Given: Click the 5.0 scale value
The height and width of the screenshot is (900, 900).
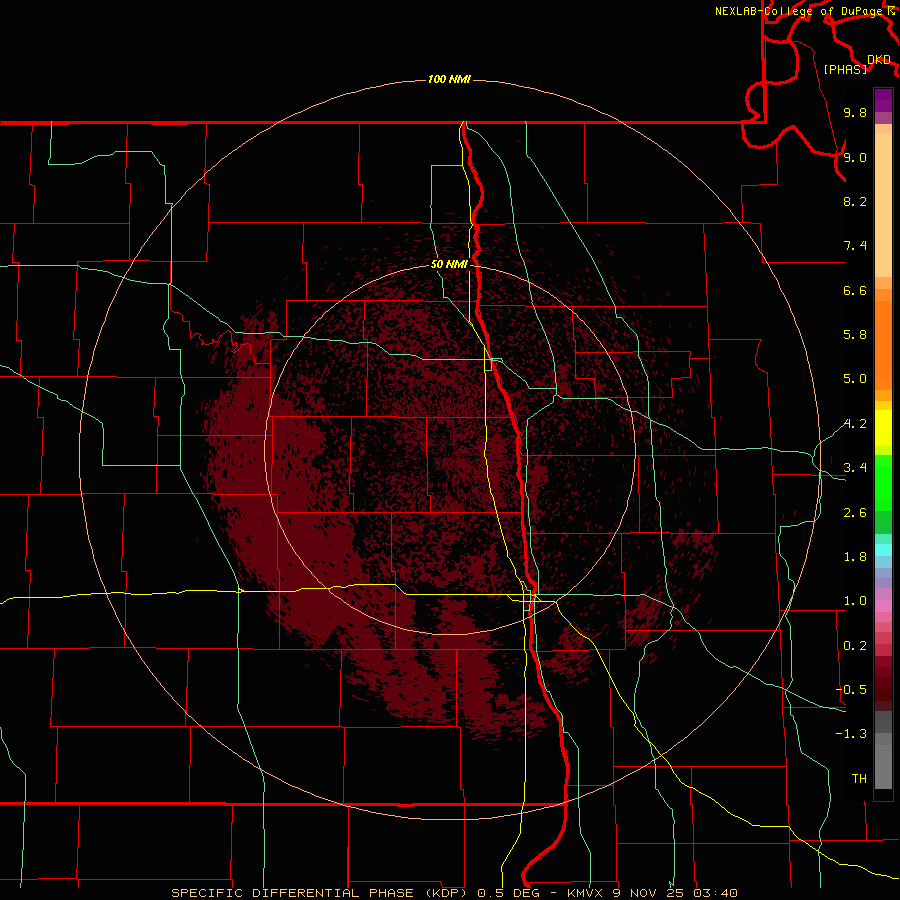Looking at the screenshot, I should (x=855, y=379).
